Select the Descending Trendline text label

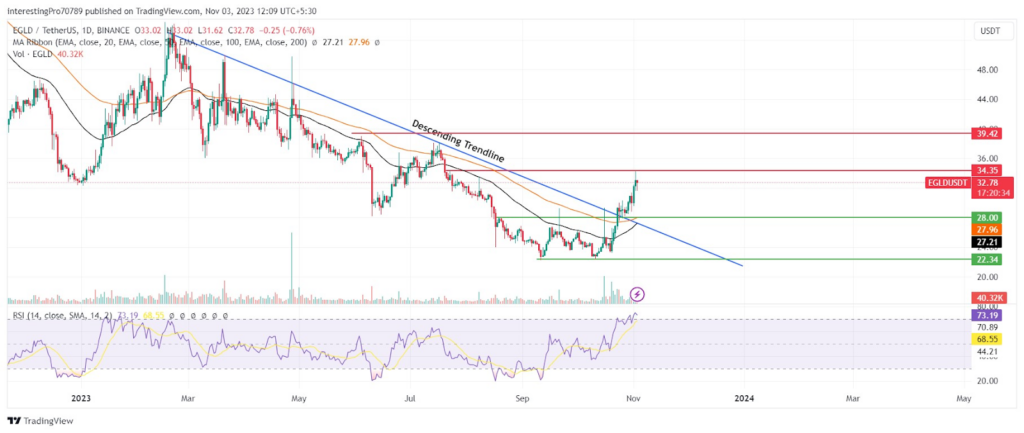click(x=458, y=141)
